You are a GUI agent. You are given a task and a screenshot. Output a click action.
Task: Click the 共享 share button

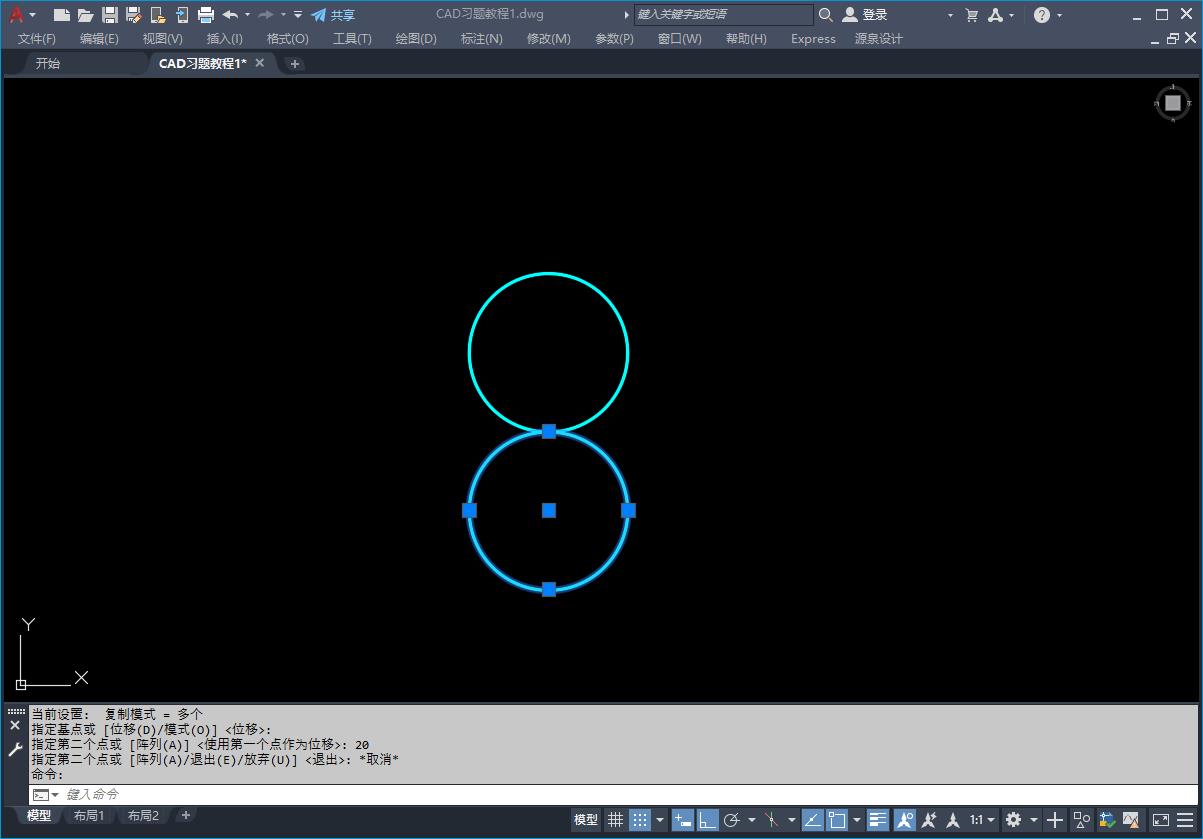[333, 15]
